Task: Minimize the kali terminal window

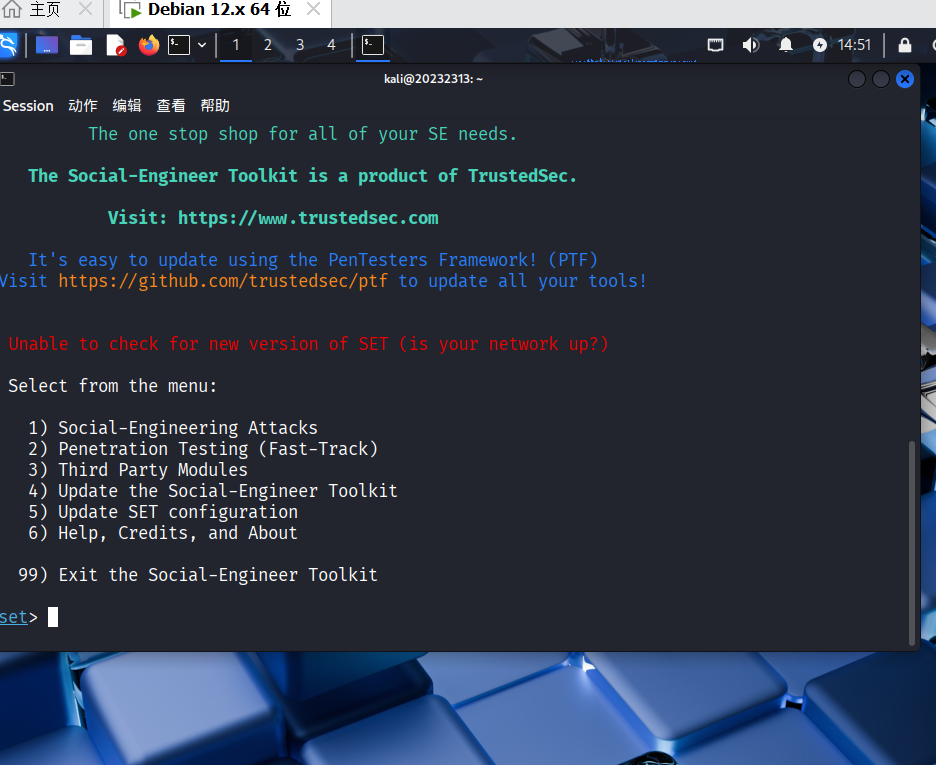Action: [857, 79]
